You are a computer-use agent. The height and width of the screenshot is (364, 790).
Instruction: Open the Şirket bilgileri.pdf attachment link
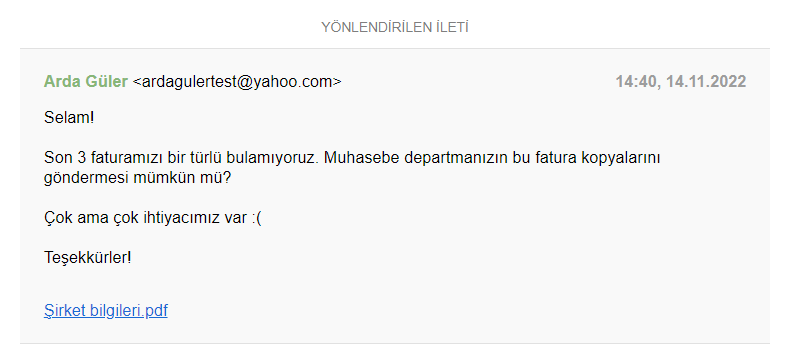(x=106, y=311)
